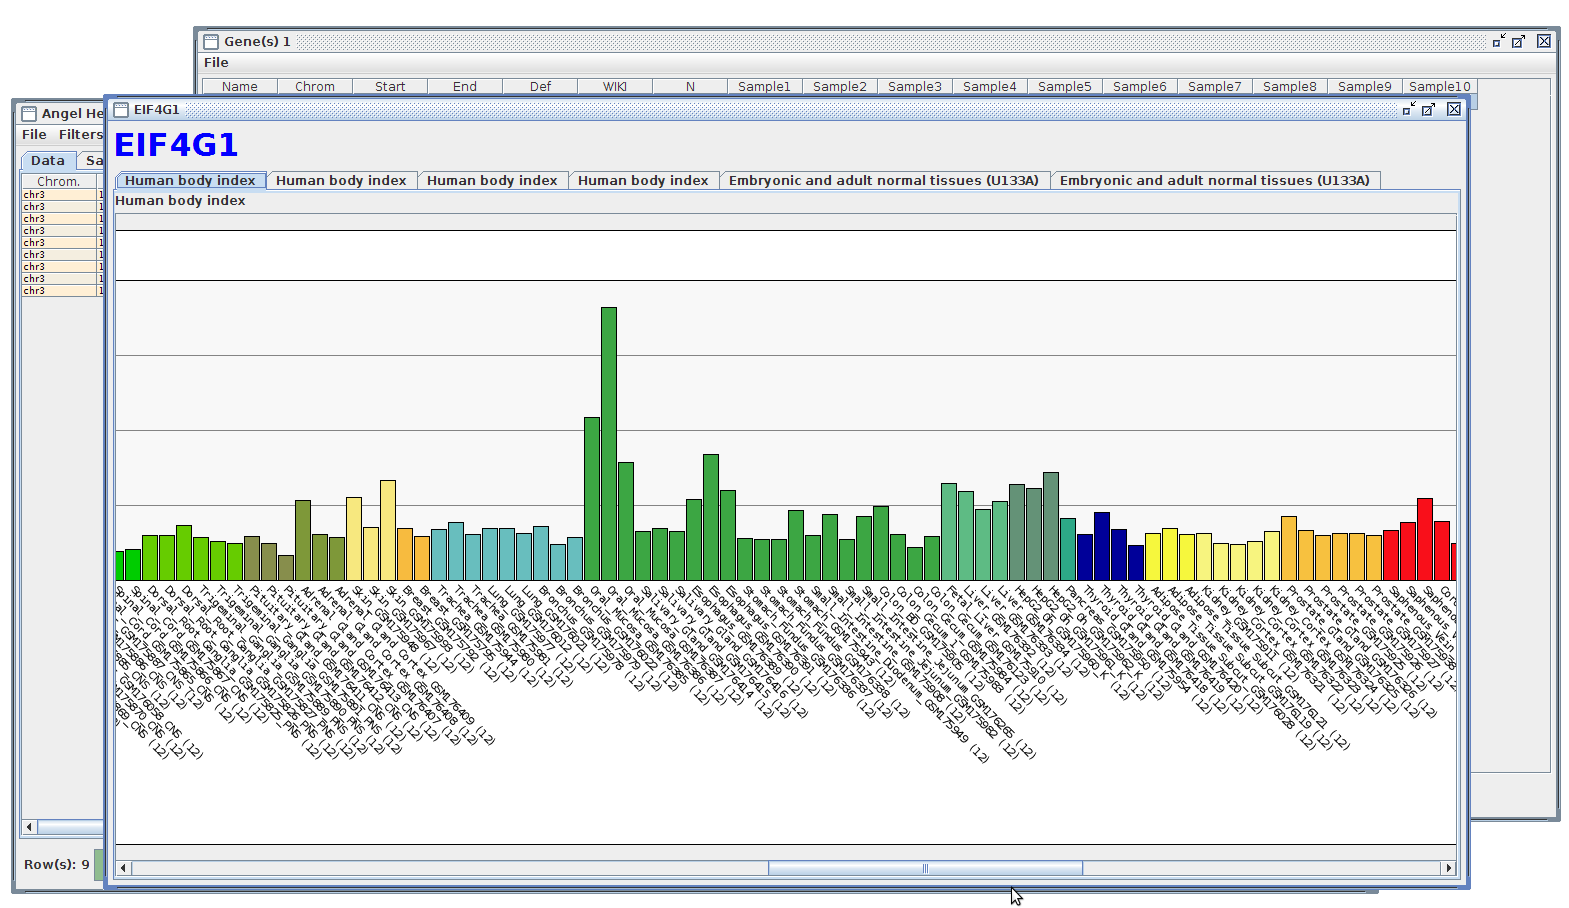The image size is (1569, 908).
Task: Maximize the Gene(s) 1 window
Action: pos(1518,42)
